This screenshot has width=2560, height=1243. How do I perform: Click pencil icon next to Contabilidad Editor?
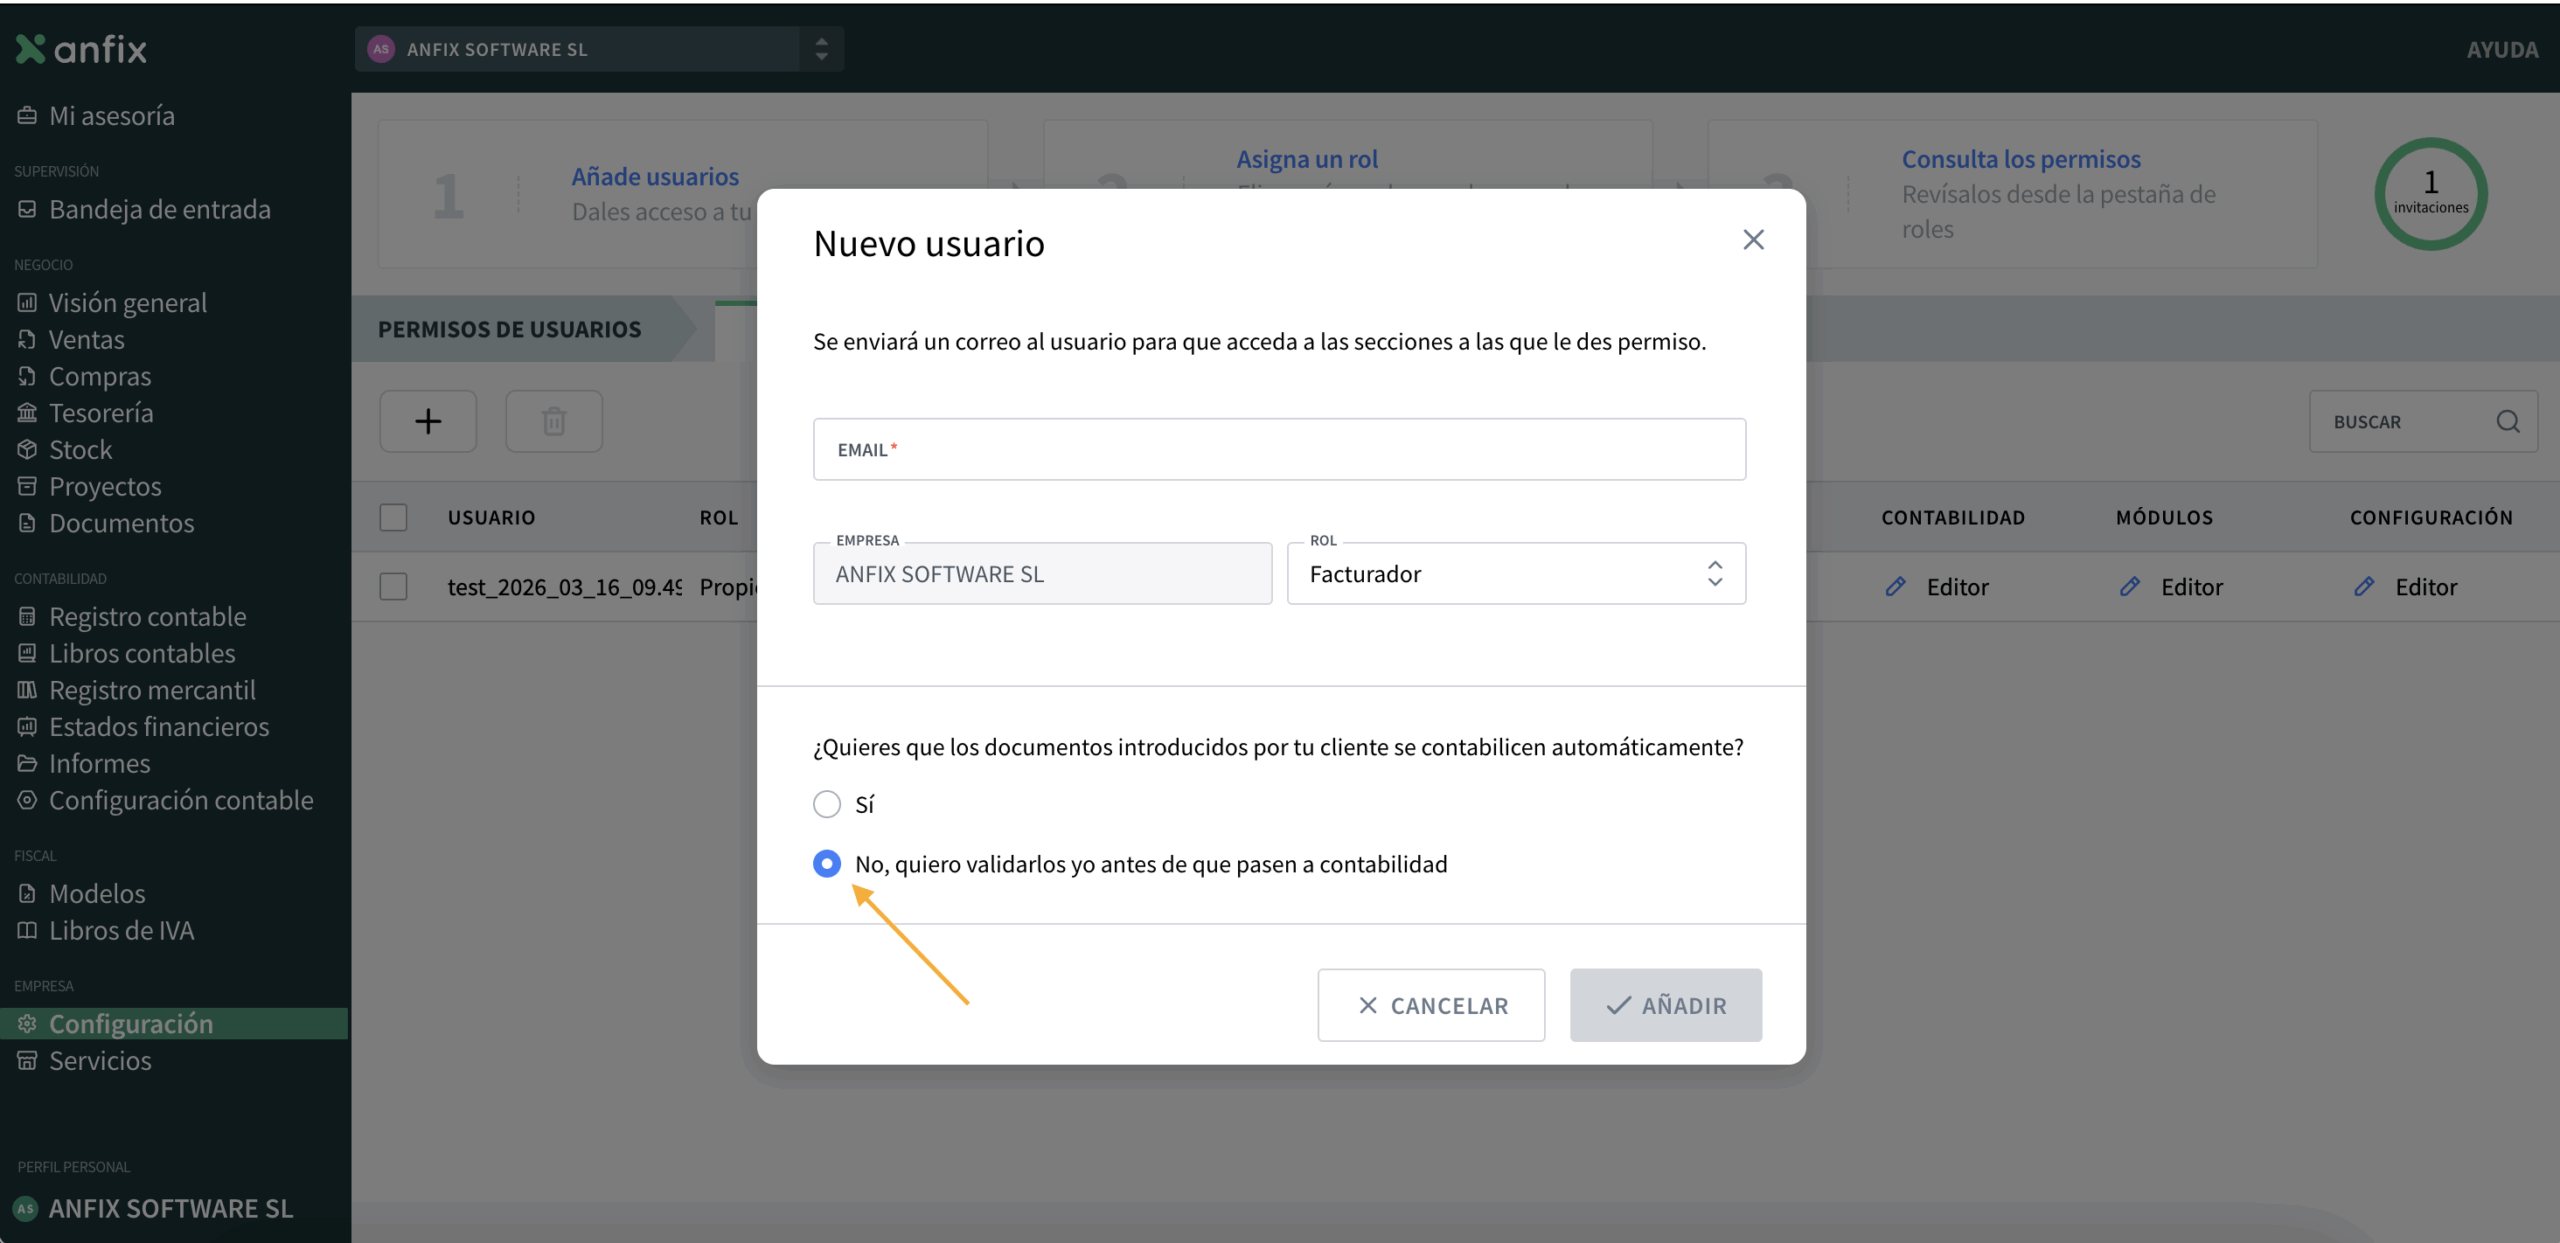point(1895,587)
